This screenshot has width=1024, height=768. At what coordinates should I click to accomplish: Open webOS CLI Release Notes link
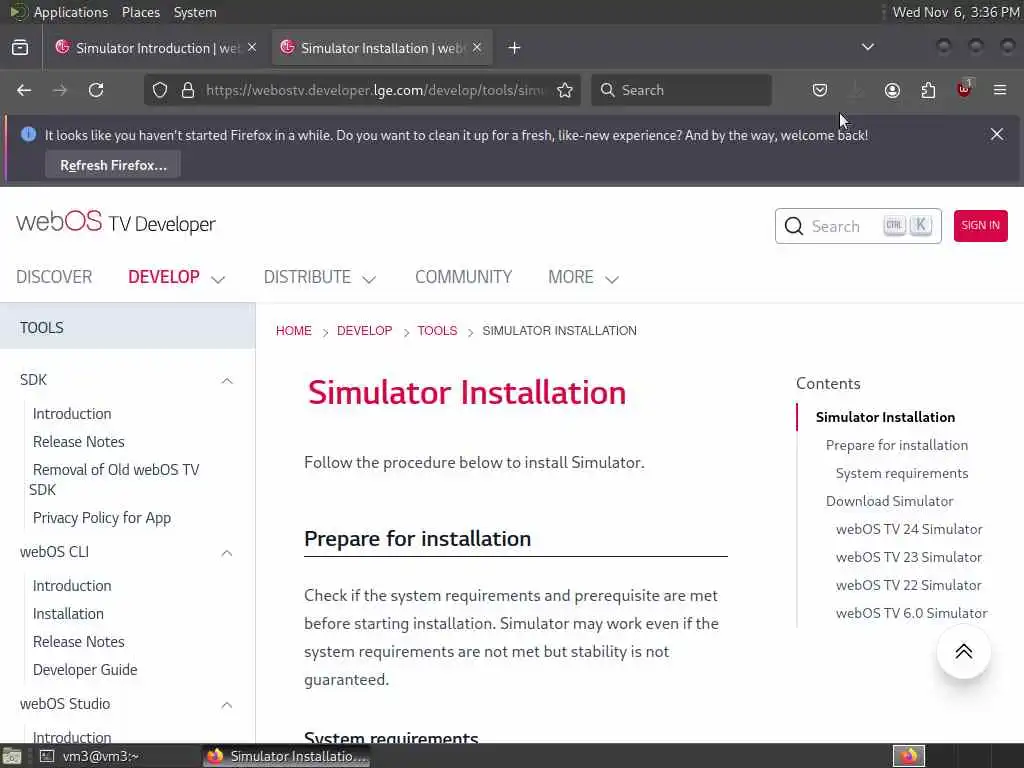click(78, 642)
